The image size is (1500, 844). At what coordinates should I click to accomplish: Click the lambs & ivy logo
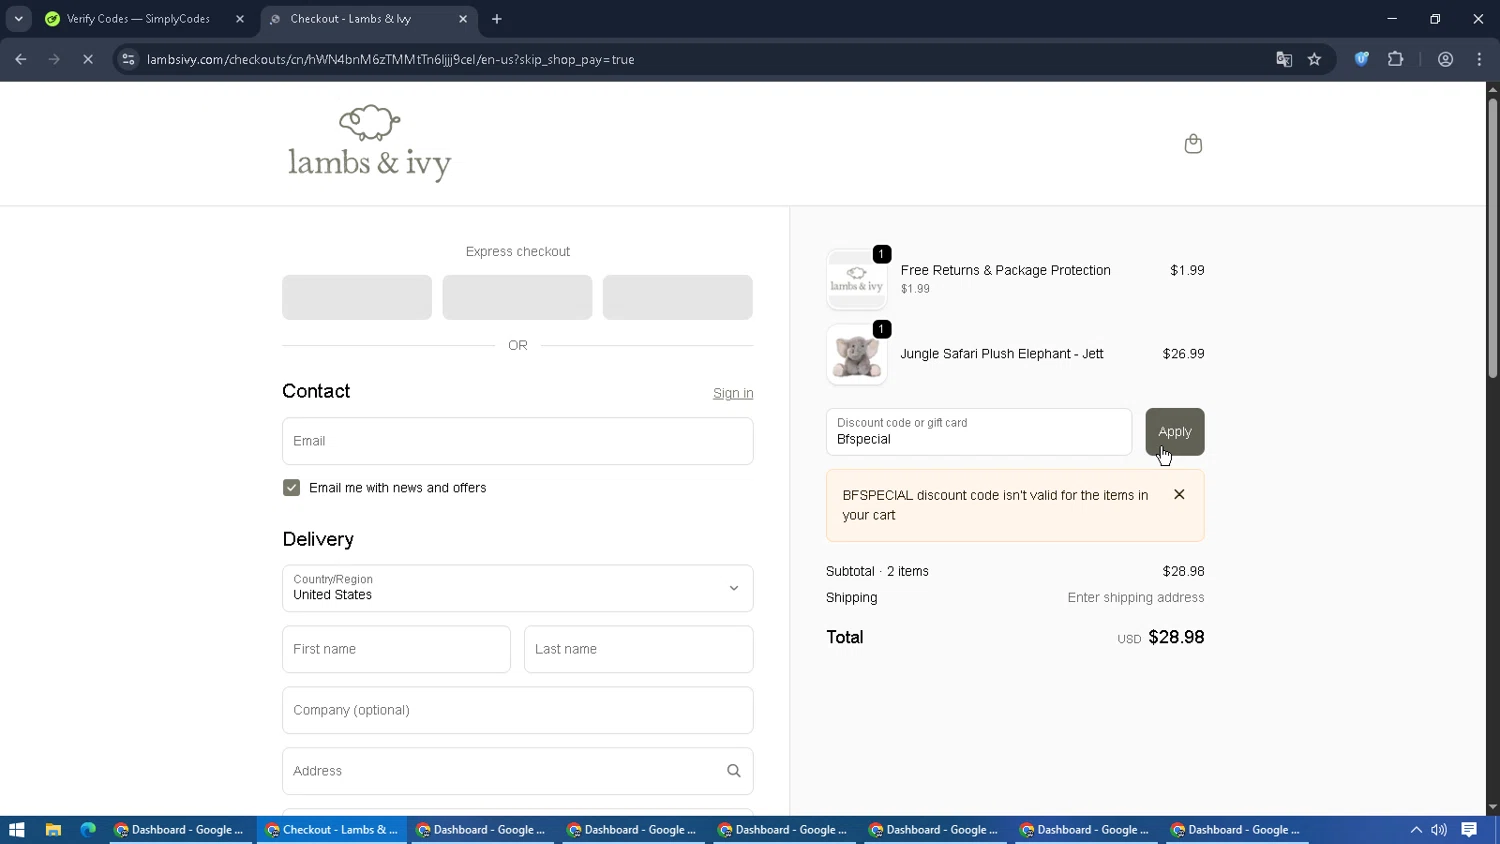(370, 143)
